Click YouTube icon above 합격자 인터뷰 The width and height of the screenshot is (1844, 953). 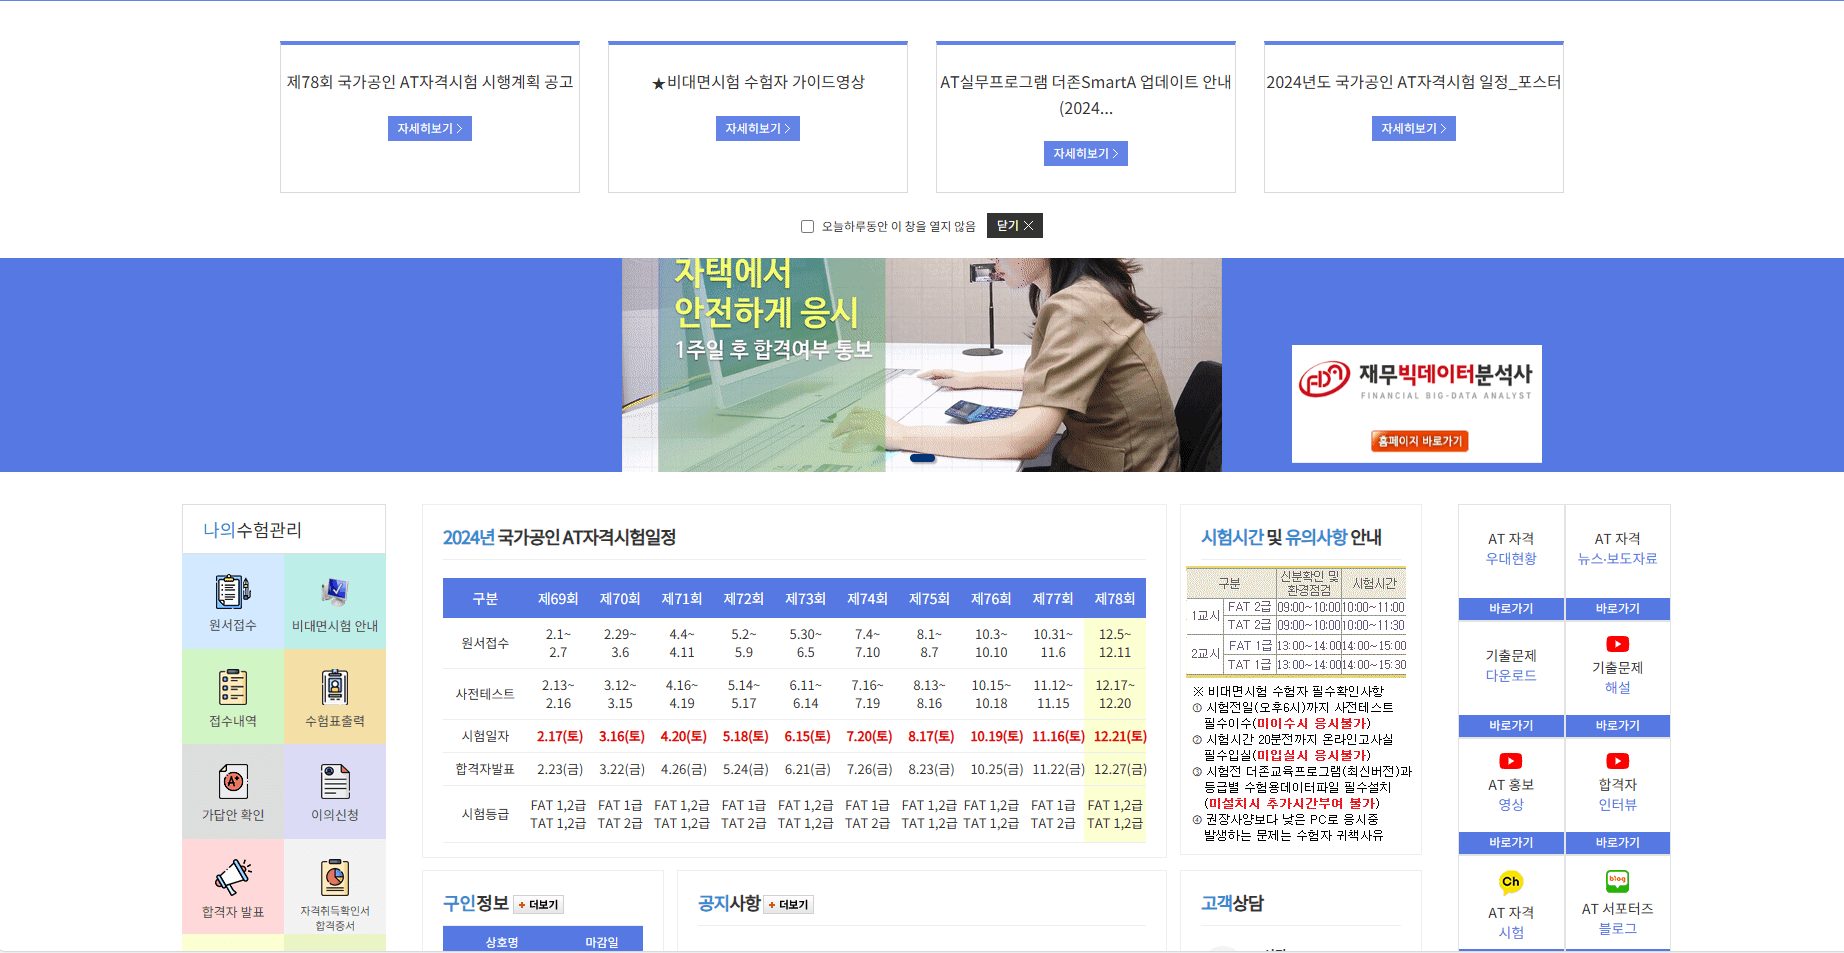1617,761
